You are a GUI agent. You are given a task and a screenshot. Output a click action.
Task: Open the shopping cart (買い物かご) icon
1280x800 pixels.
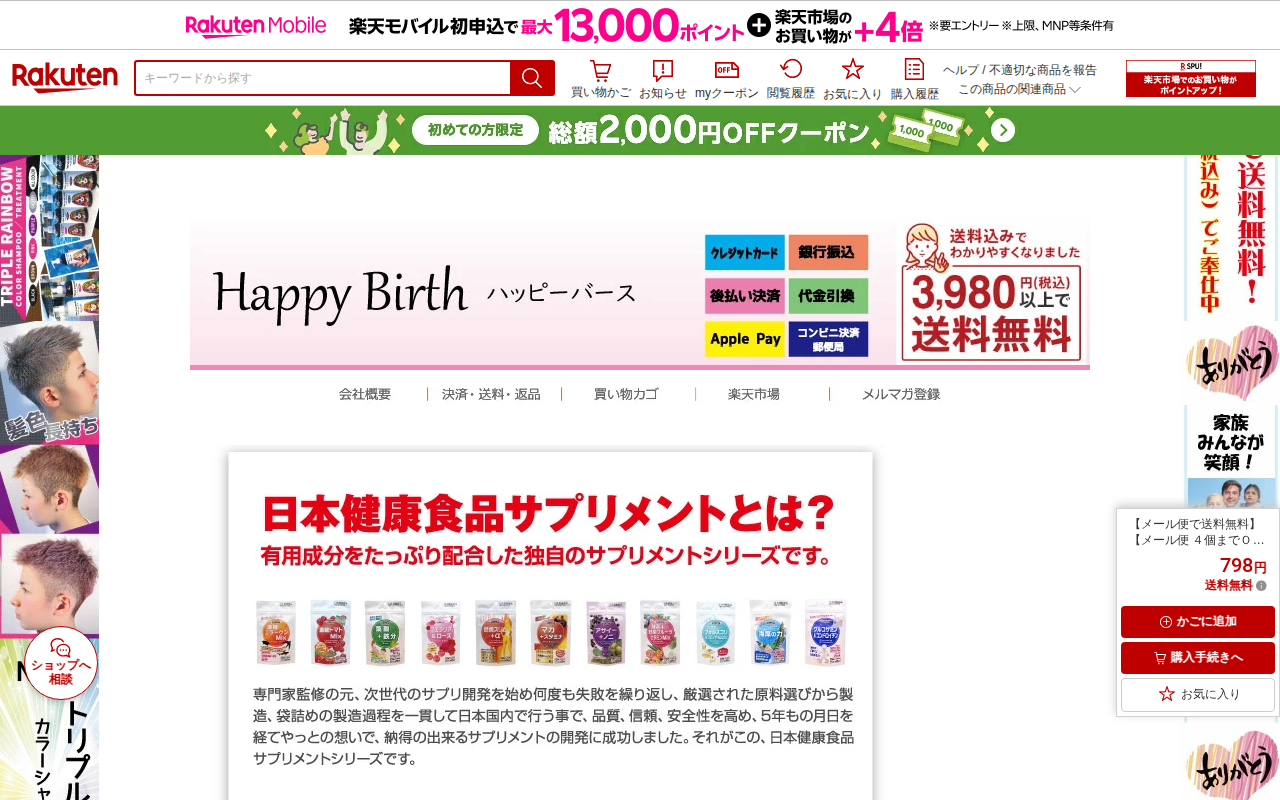600,80
